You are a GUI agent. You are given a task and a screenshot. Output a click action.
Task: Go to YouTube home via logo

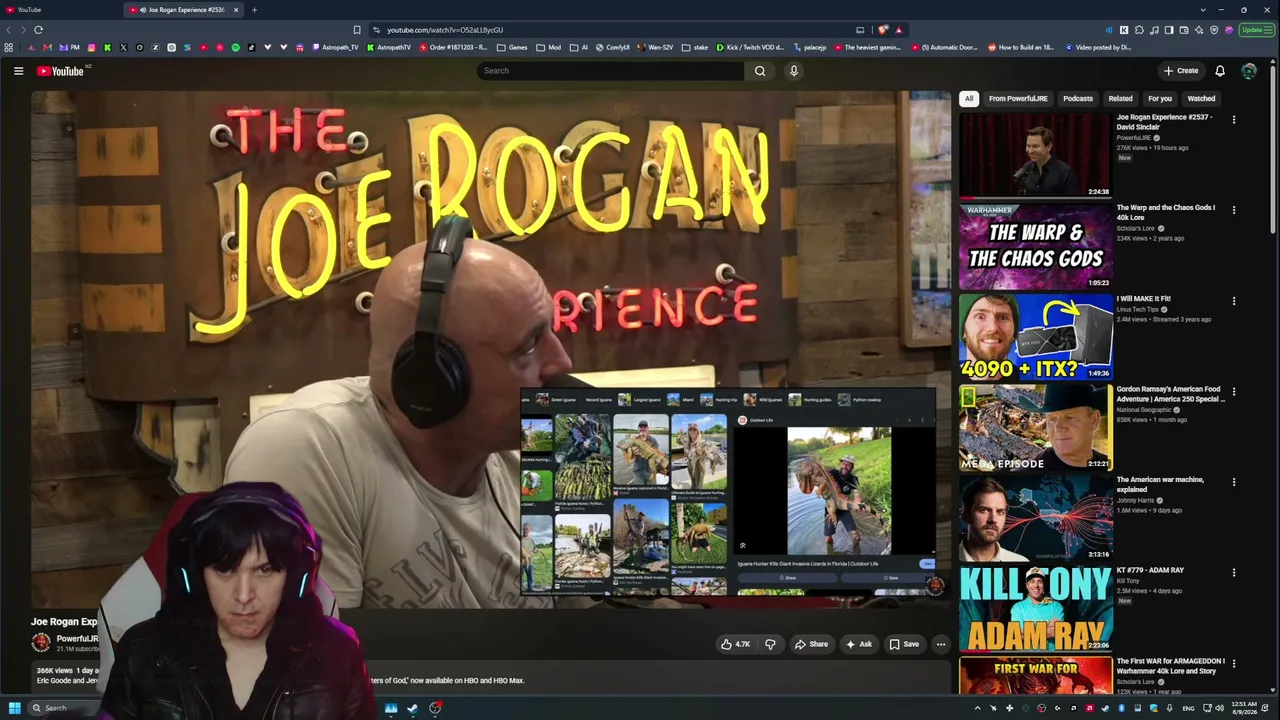(61, 71)
